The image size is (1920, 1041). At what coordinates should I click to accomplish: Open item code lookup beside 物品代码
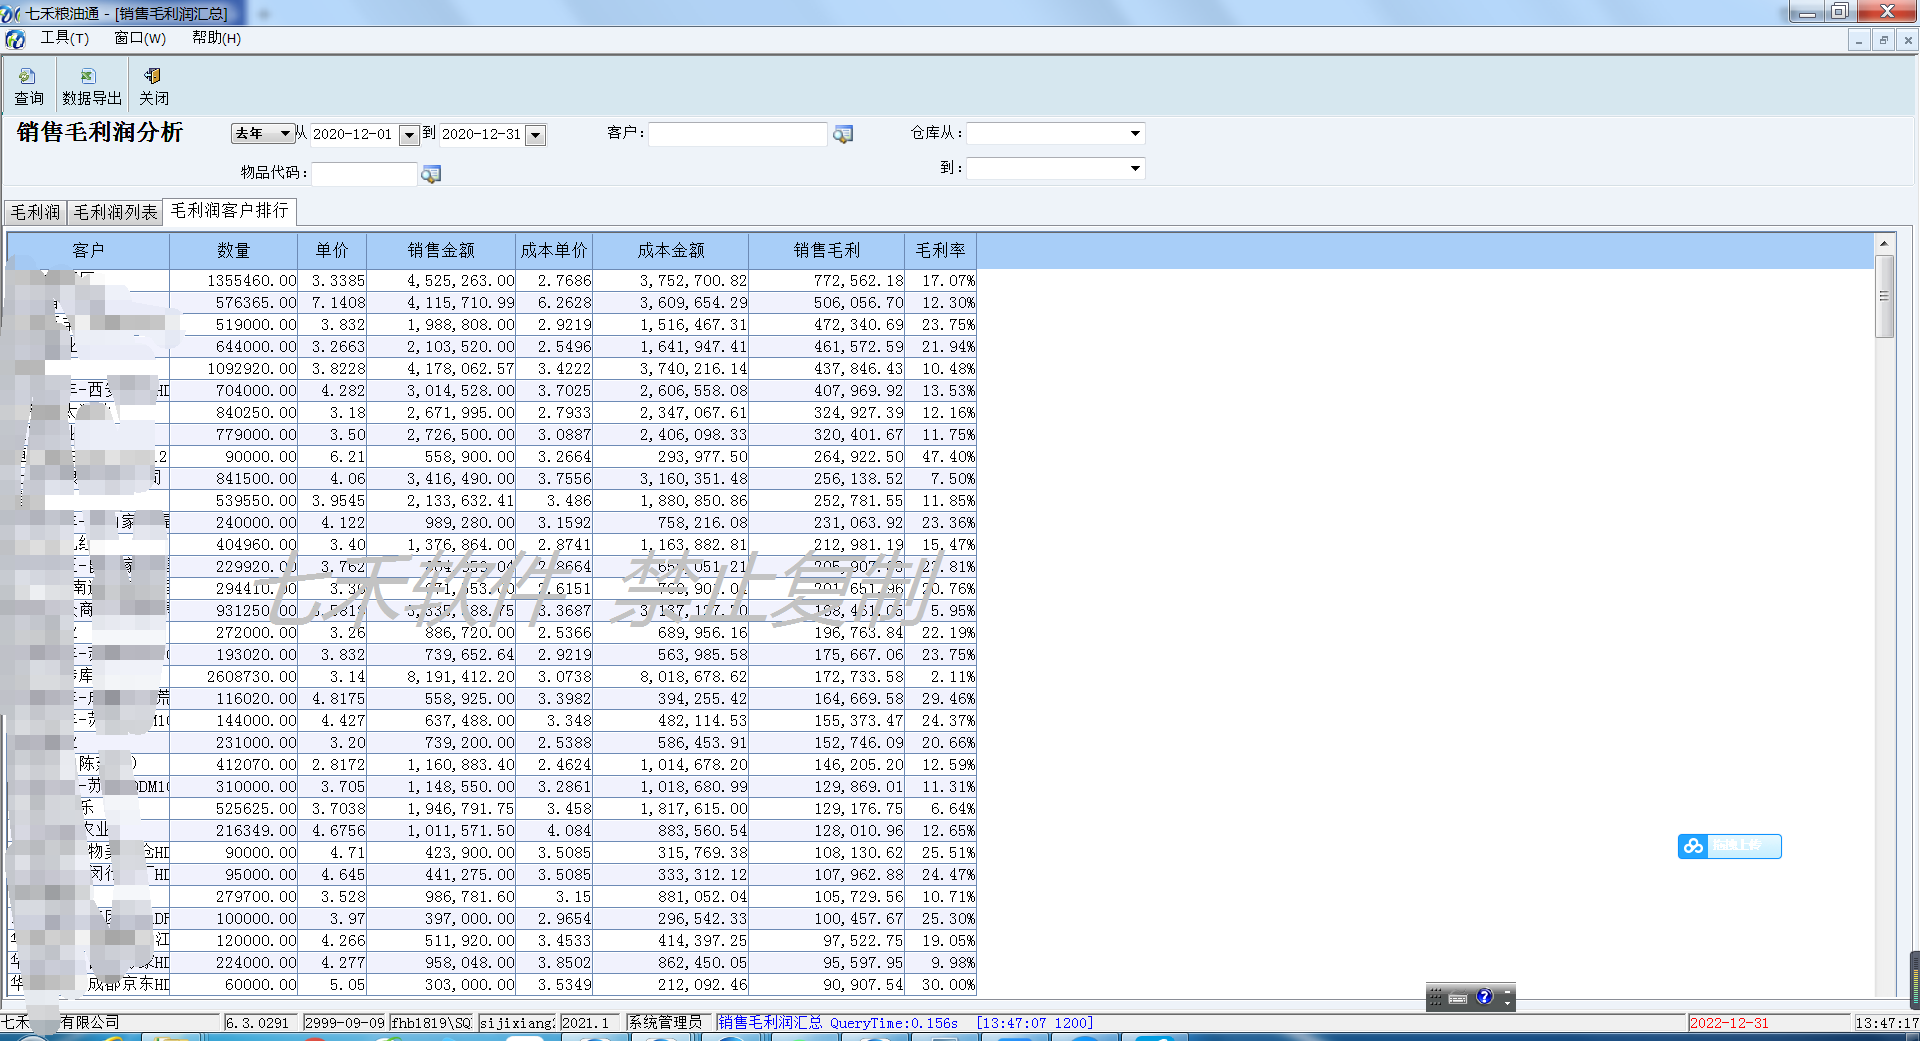coord(431,174)
